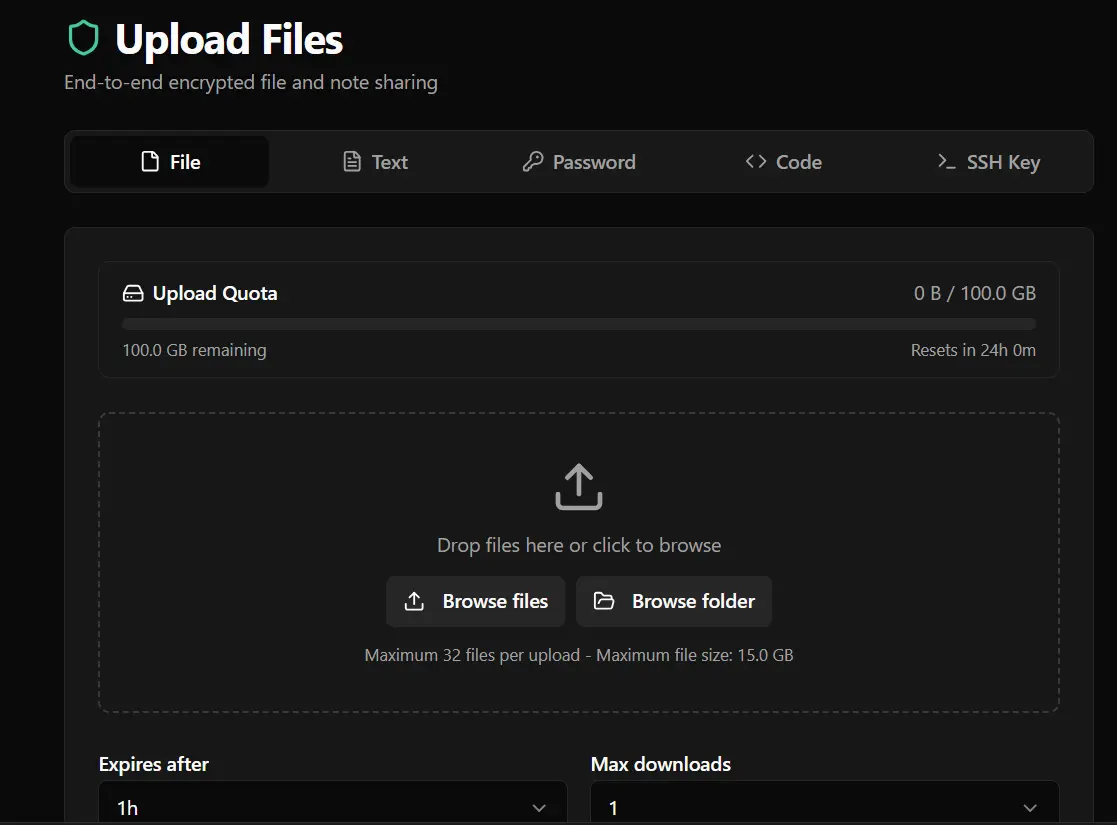
Task: Click the 'Upload Quota' label
Action: (x=215, y=294)
